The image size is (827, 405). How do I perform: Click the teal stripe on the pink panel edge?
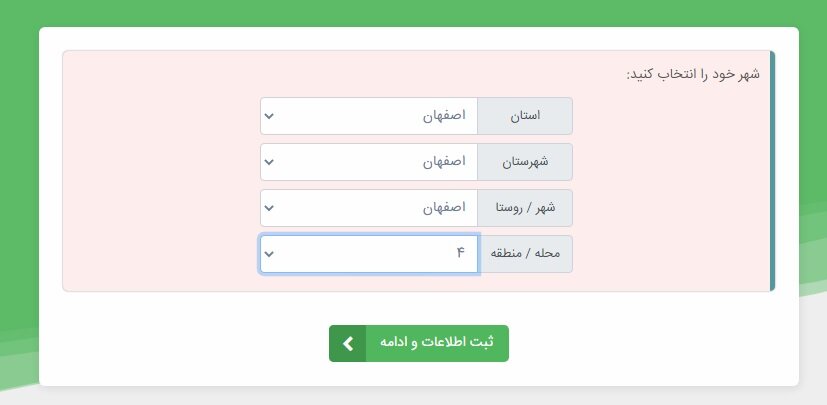coord(772,170)
